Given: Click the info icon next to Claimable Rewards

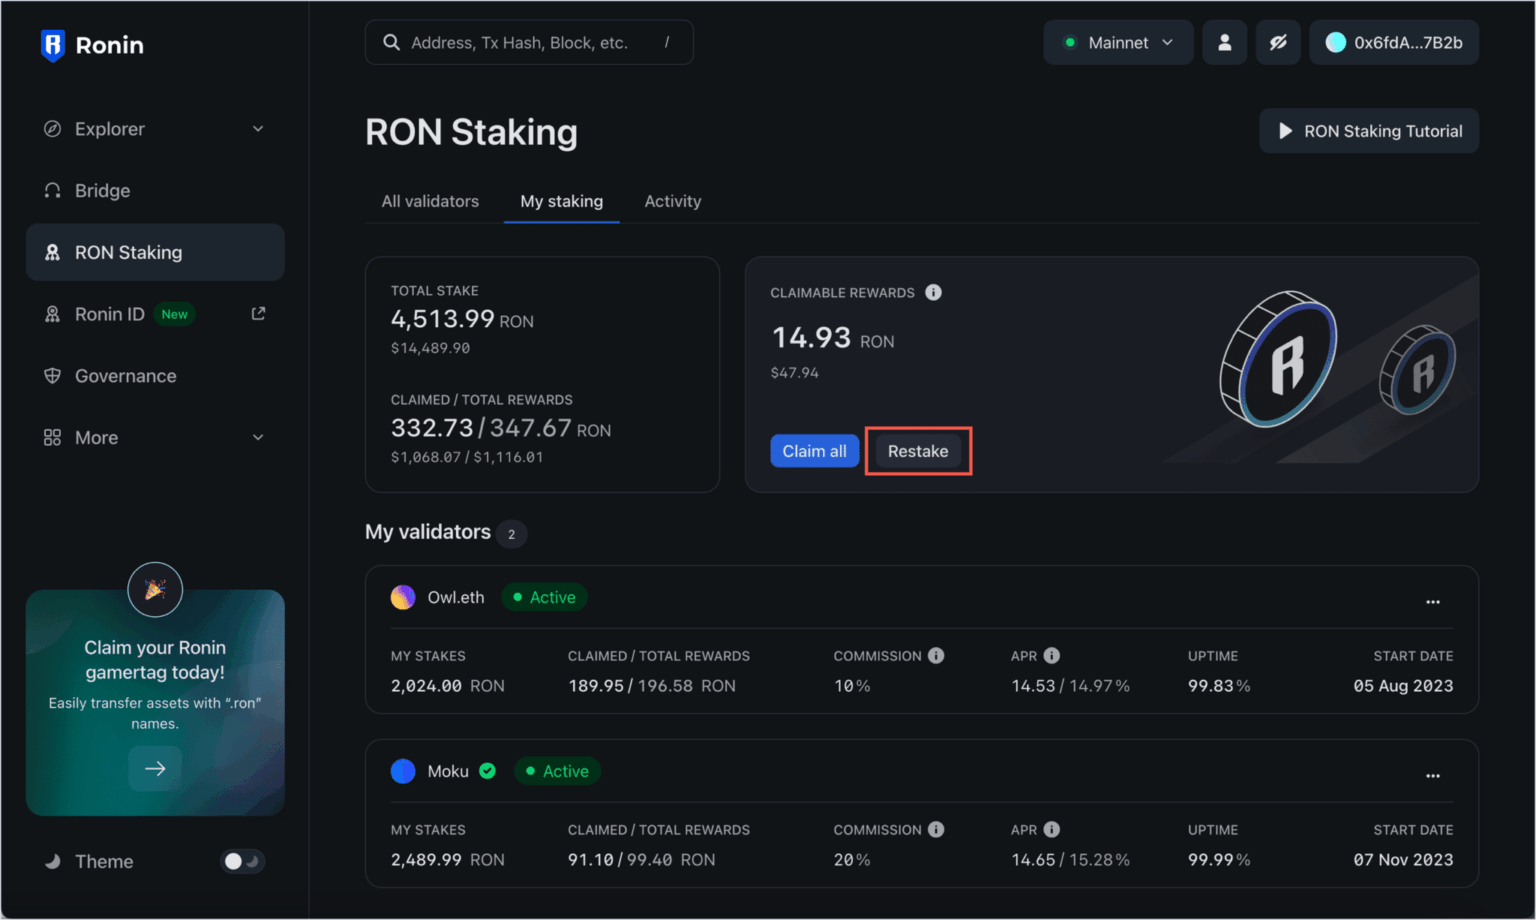Looking at the screenshot, I should click(x=934, y=292).
